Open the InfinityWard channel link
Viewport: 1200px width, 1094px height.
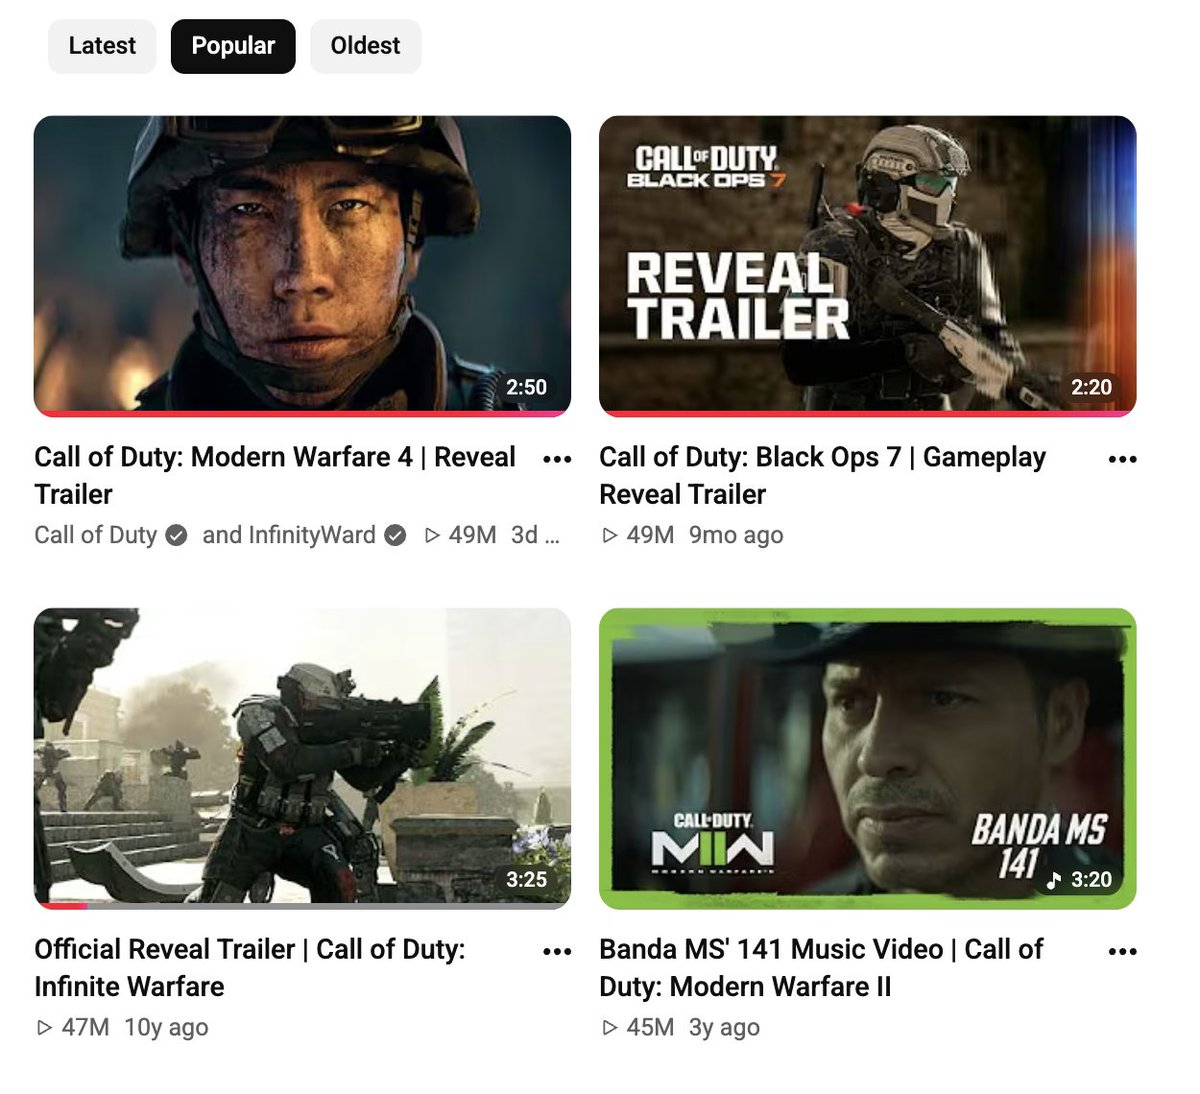click(x=312, y=535)
